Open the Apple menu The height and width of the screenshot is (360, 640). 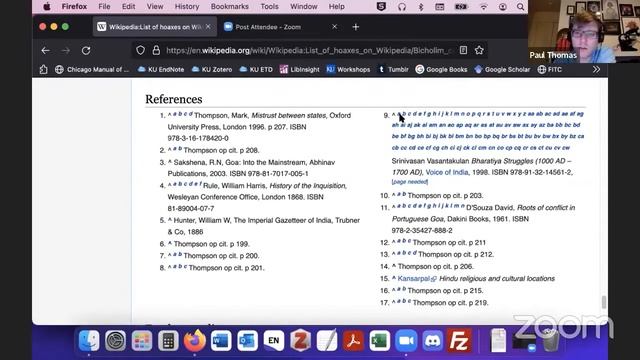pos(47,7)
